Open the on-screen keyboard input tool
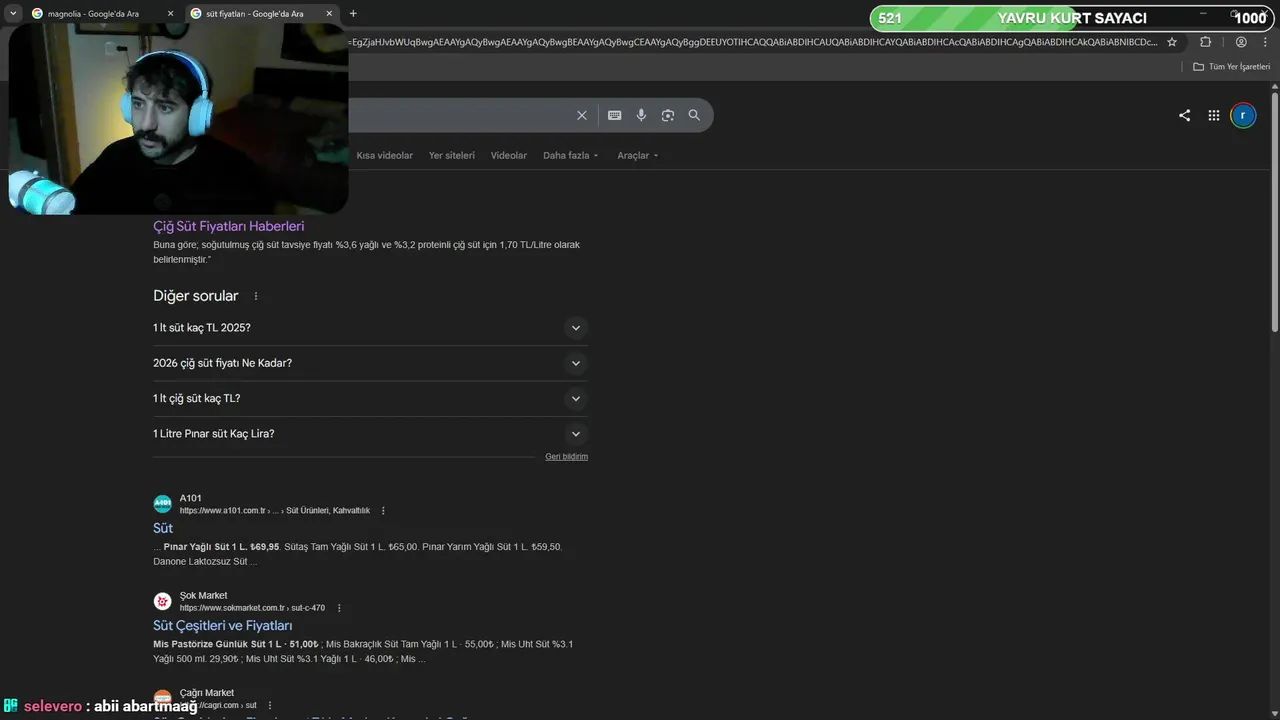 click(x=615, y=115)
